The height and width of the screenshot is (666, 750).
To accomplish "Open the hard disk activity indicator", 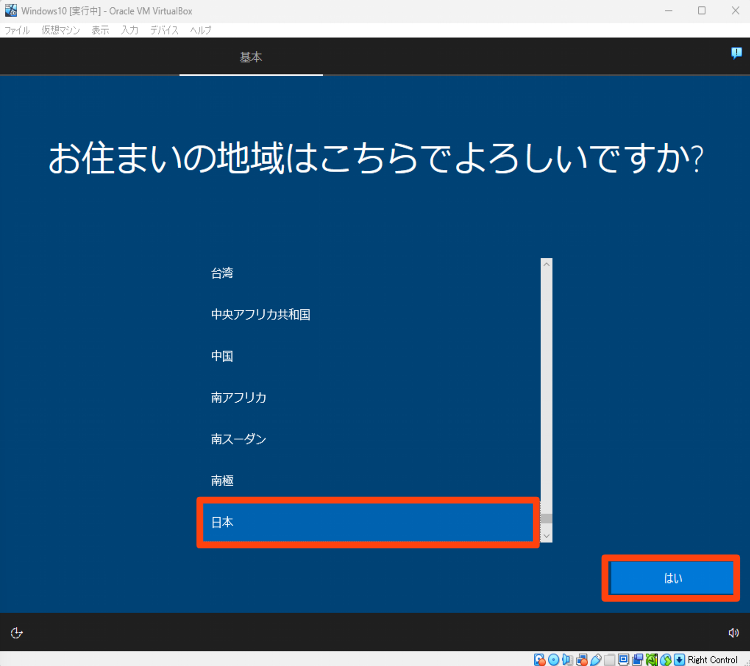I will 540,659.
